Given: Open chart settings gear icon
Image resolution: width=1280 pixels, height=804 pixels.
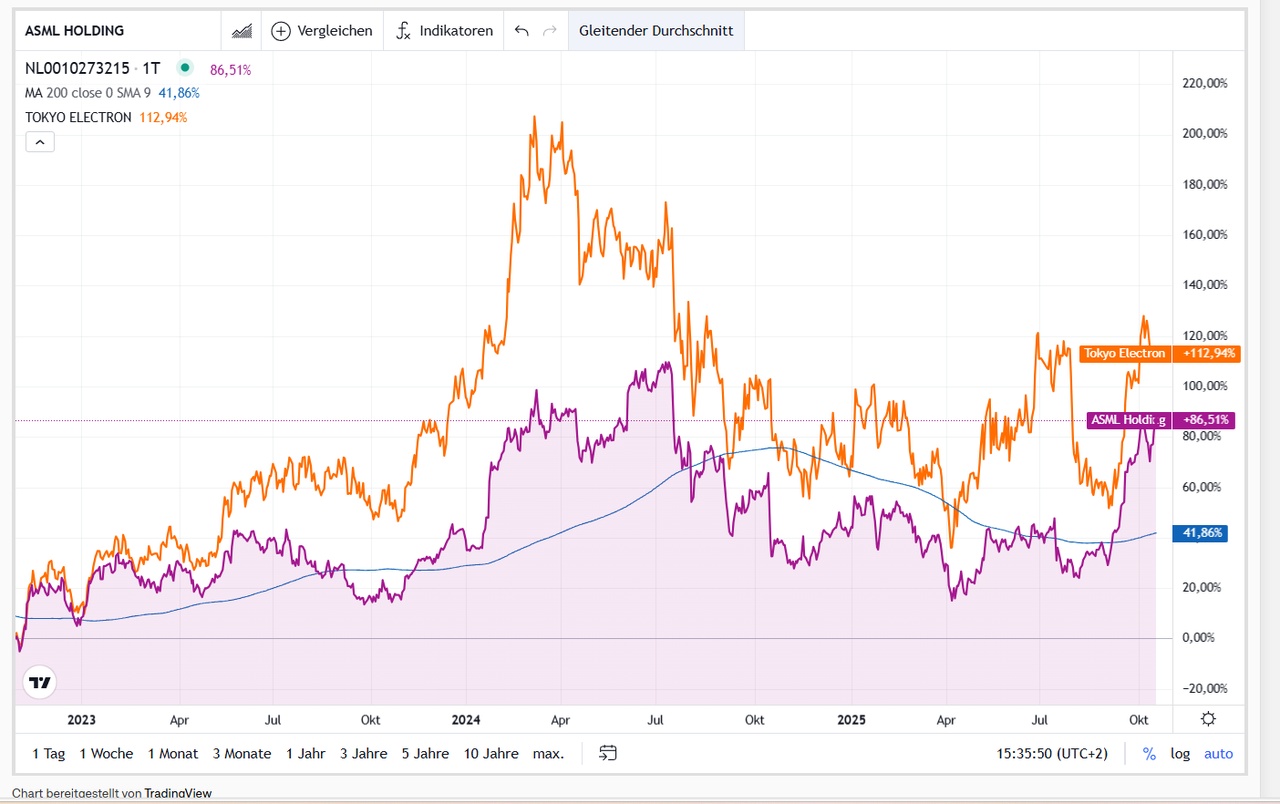Looking at the screenshot, I should 1208,719.
